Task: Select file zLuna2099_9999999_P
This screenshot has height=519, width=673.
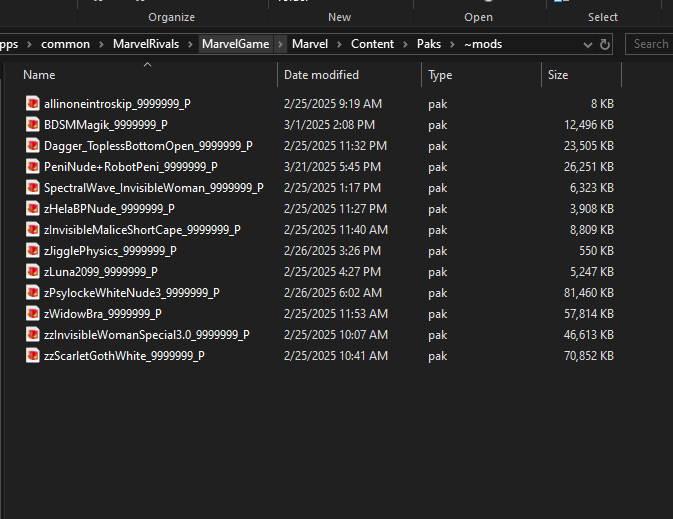Action: 100,272
